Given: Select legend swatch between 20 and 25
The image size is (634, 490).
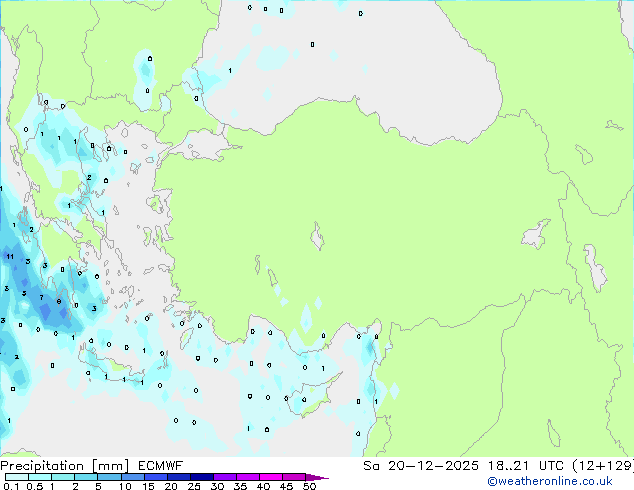Looking at the screenshot, I should (178, 477).
